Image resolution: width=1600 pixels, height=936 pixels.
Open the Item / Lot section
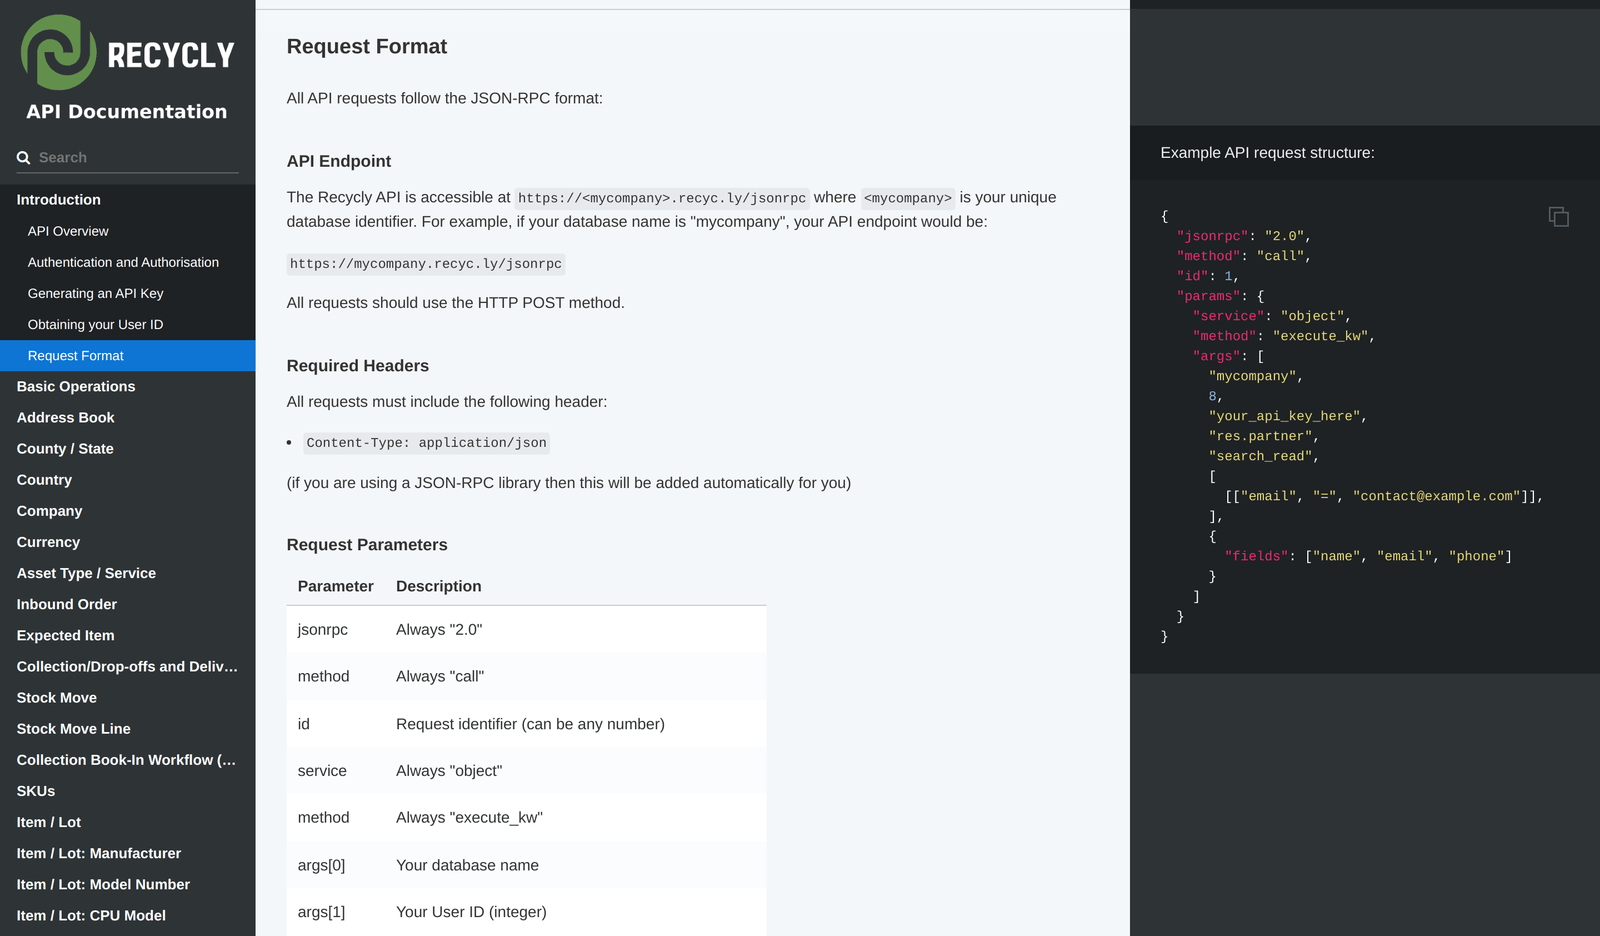[x=127, y=822]
